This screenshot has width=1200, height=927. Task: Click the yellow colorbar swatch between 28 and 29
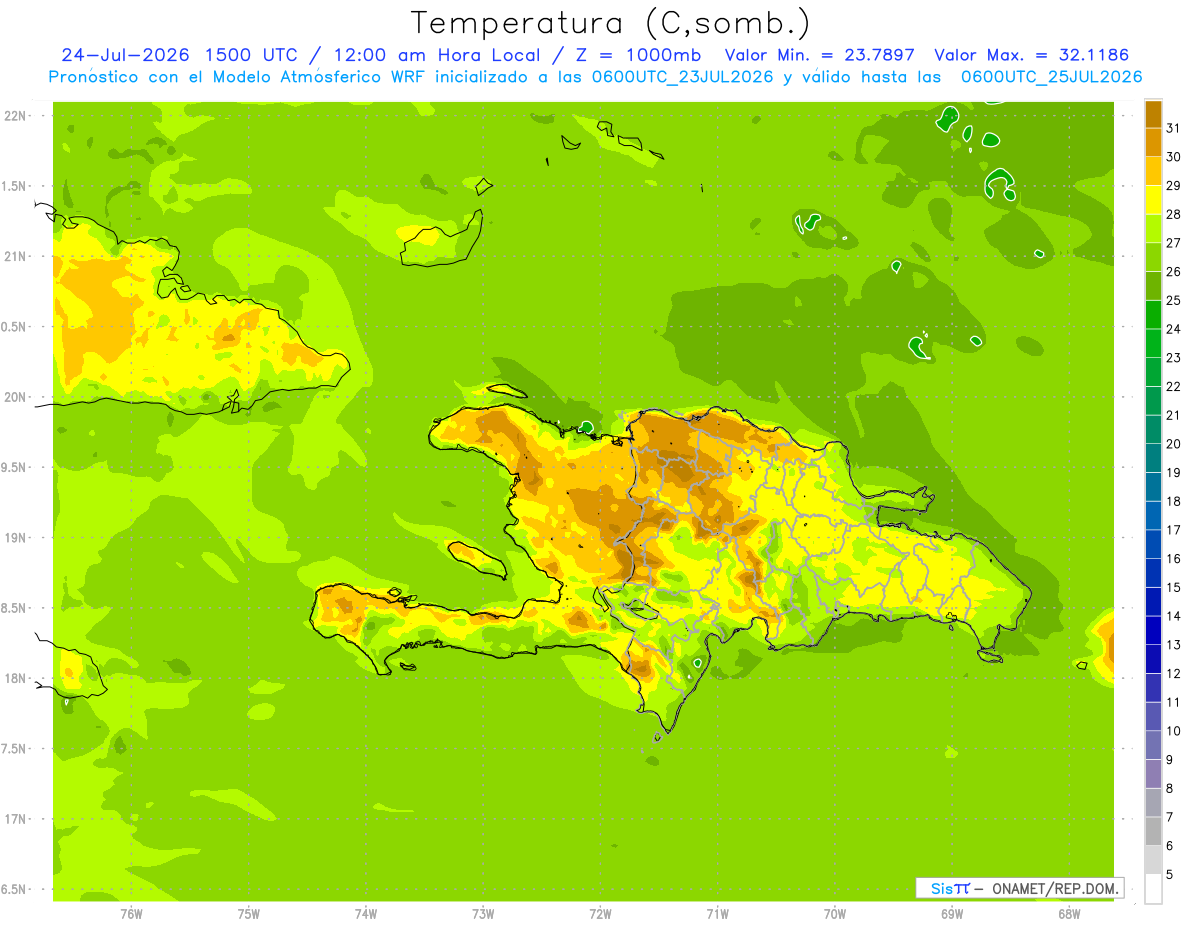point(1153,199)
